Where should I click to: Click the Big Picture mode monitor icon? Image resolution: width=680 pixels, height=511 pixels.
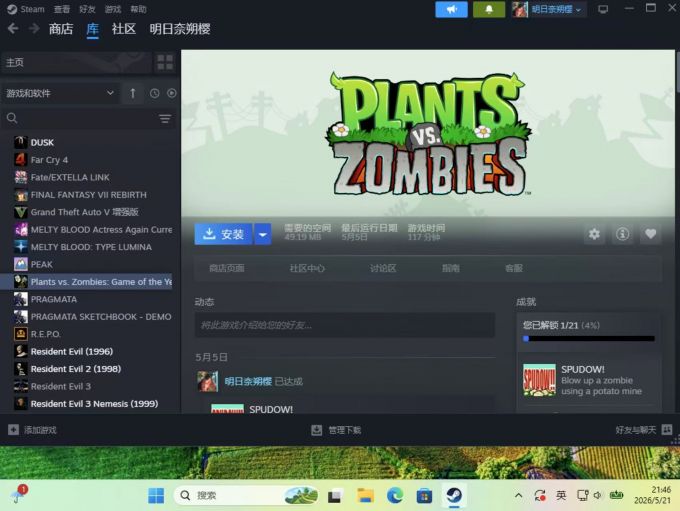[x=603, y=9]
